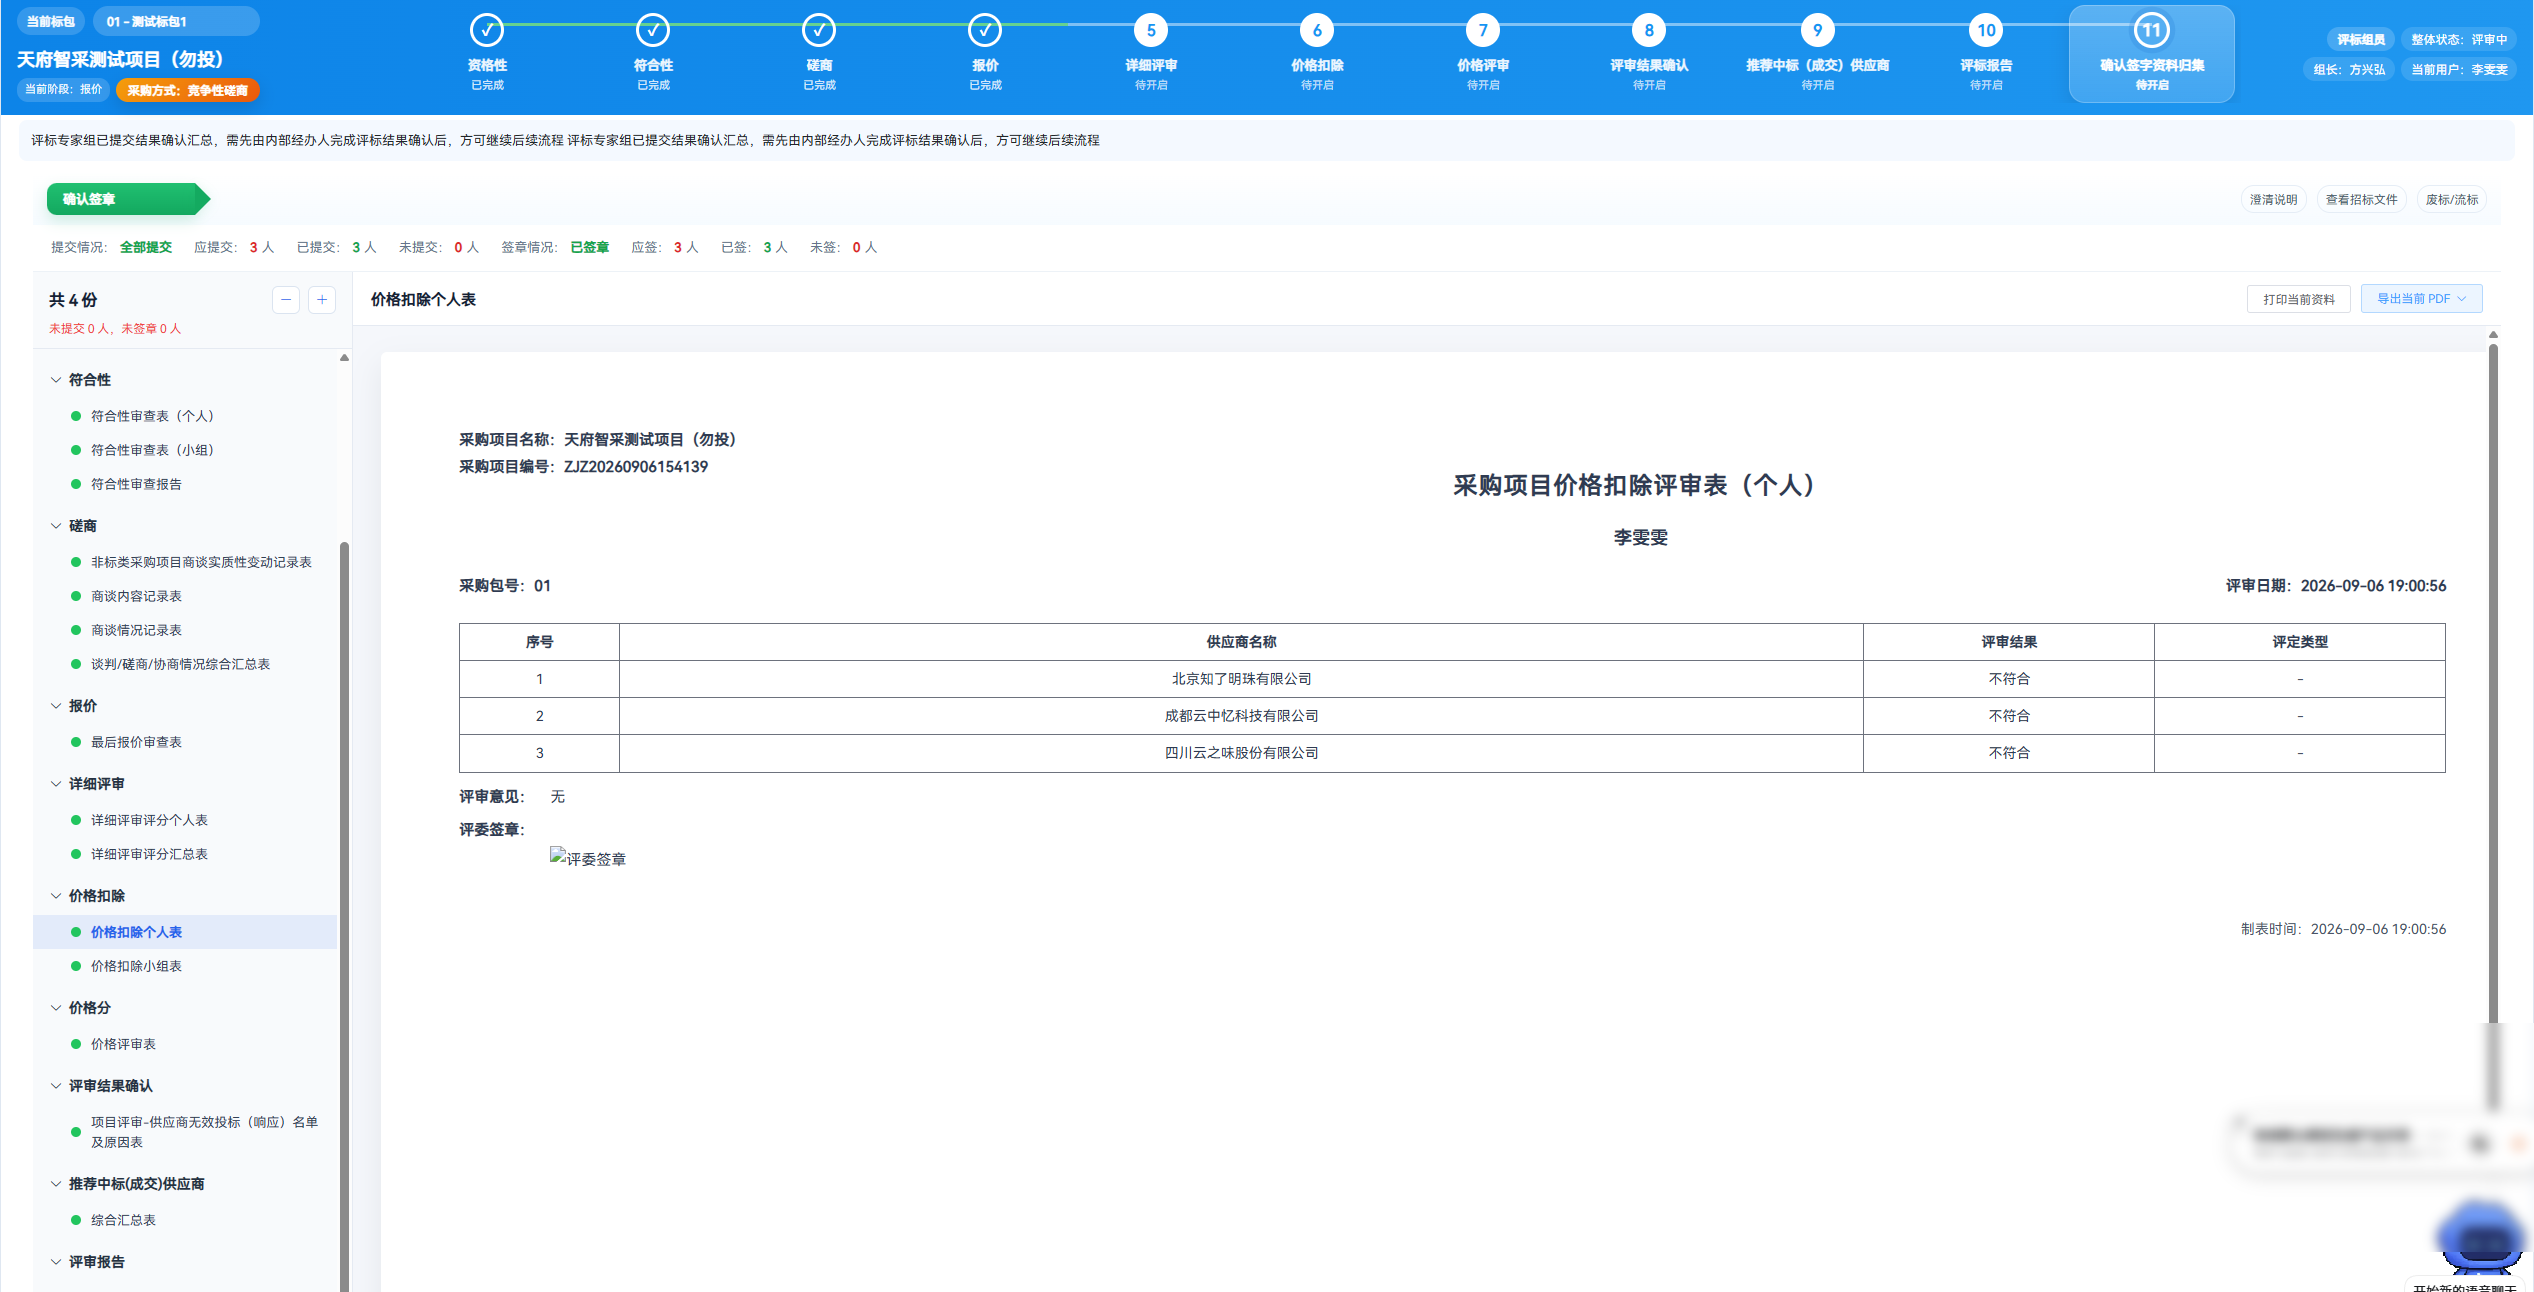Open the 资格性 step circle
Screen dimensions: 2534x1292
tap(487, 31)
